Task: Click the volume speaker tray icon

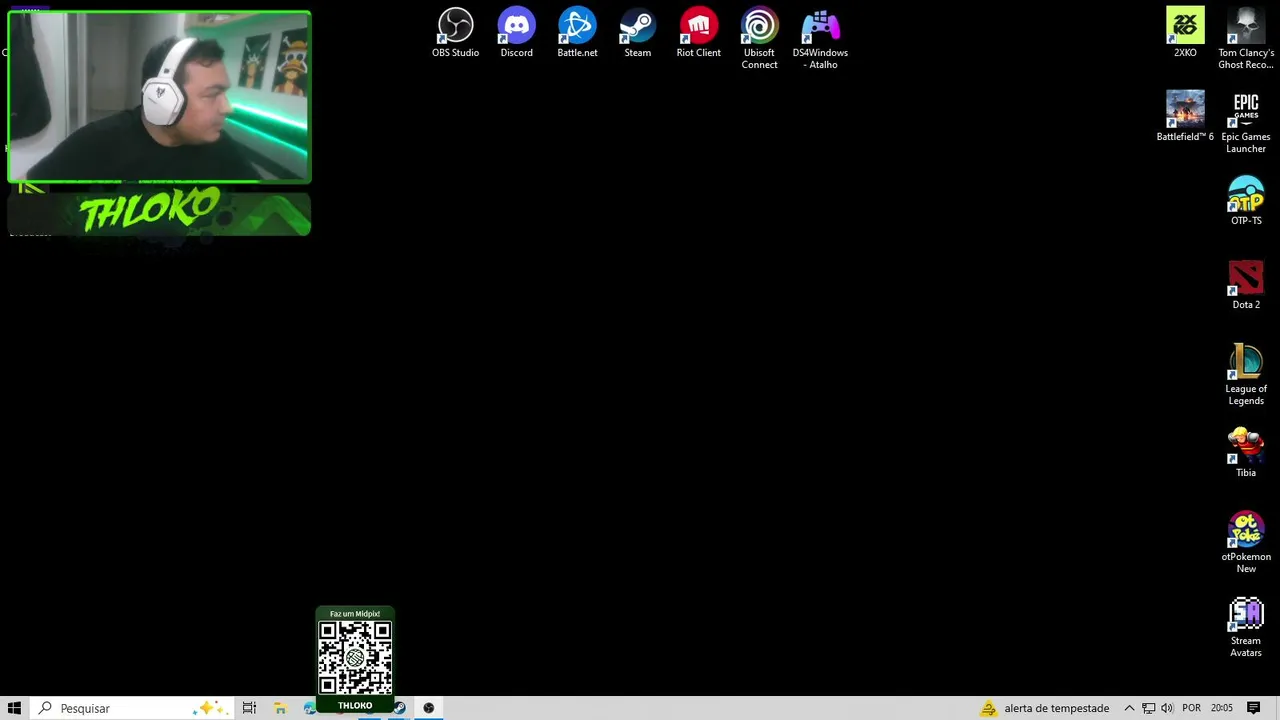Action: click(1167, 708)
